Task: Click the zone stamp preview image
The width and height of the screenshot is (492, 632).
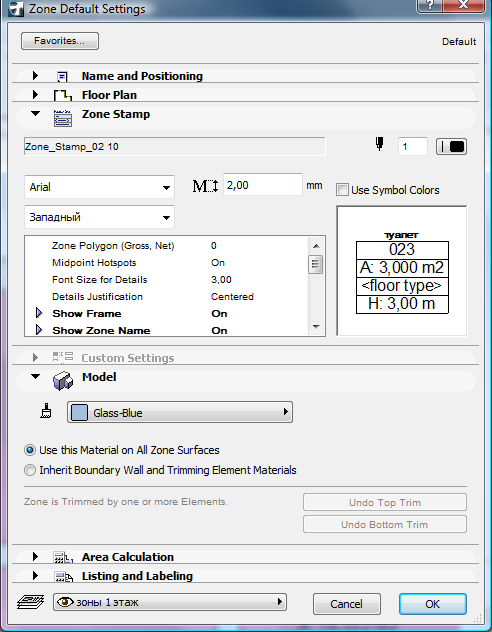Action: pyautogui.click(x=402, y=271)
